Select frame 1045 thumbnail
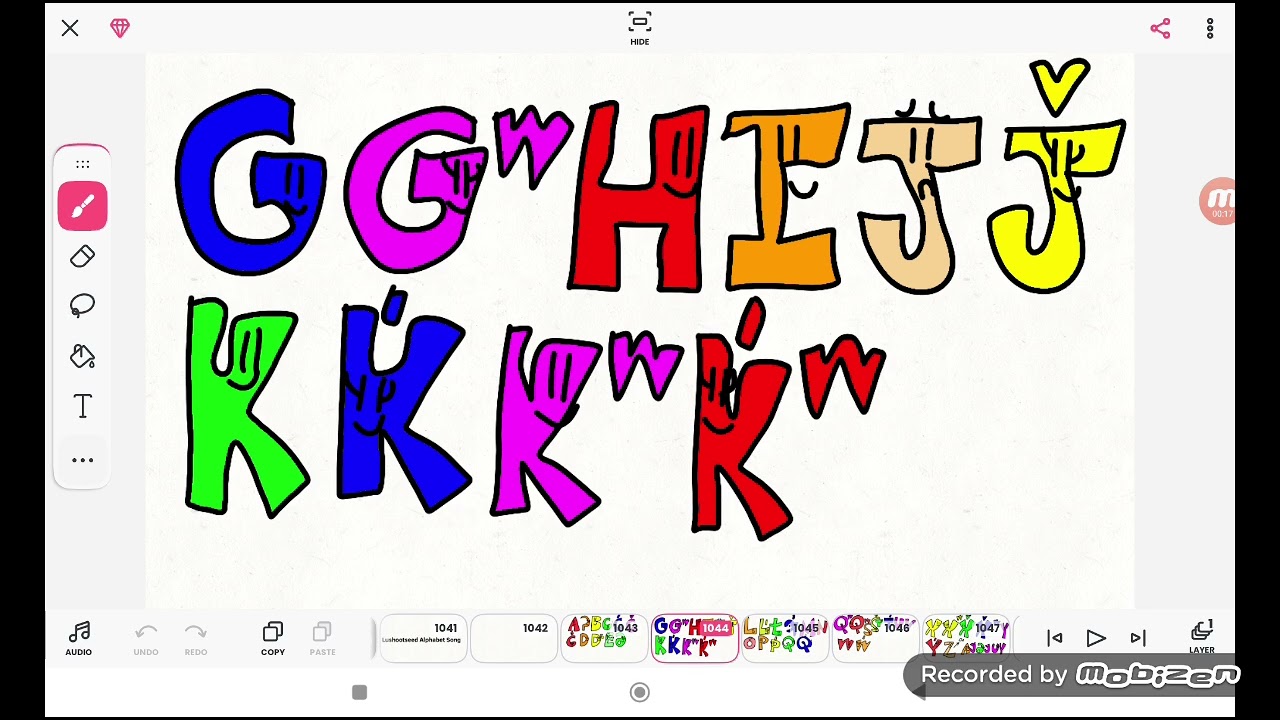The height and width of the screenshot is (720, 1280). click(785, 638)
